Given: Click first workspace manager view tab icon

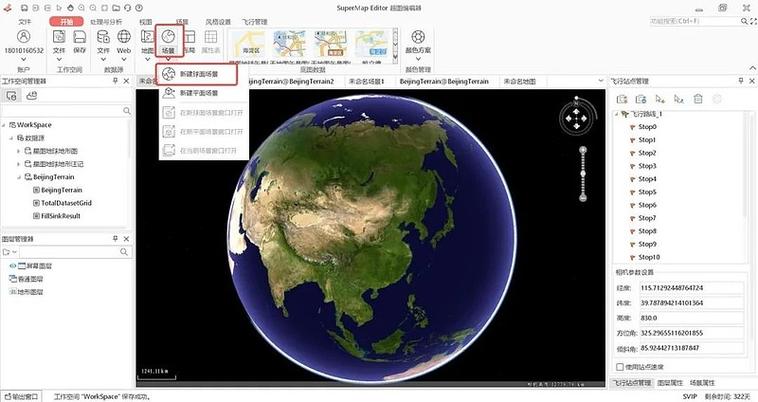Looking at the screenshot, I should coord(12,96).
